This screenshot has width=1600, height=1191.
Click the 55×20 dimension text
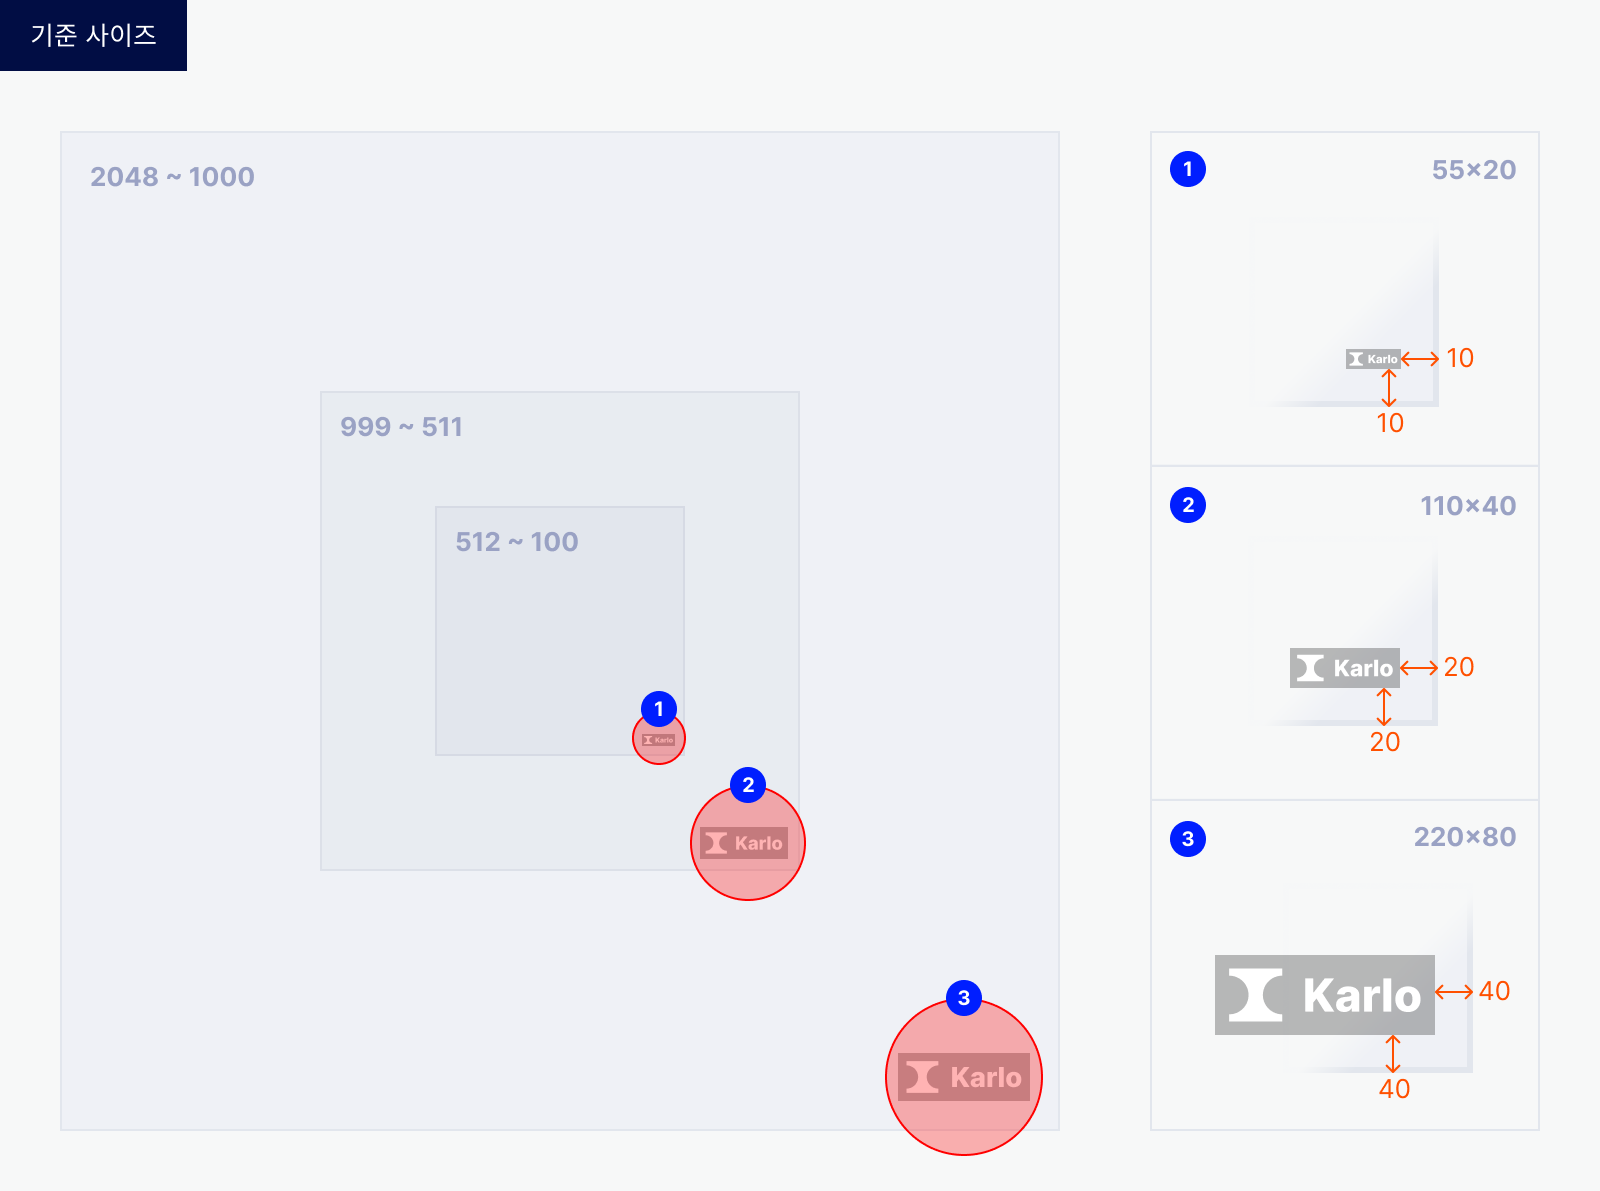pos(1474,170)
